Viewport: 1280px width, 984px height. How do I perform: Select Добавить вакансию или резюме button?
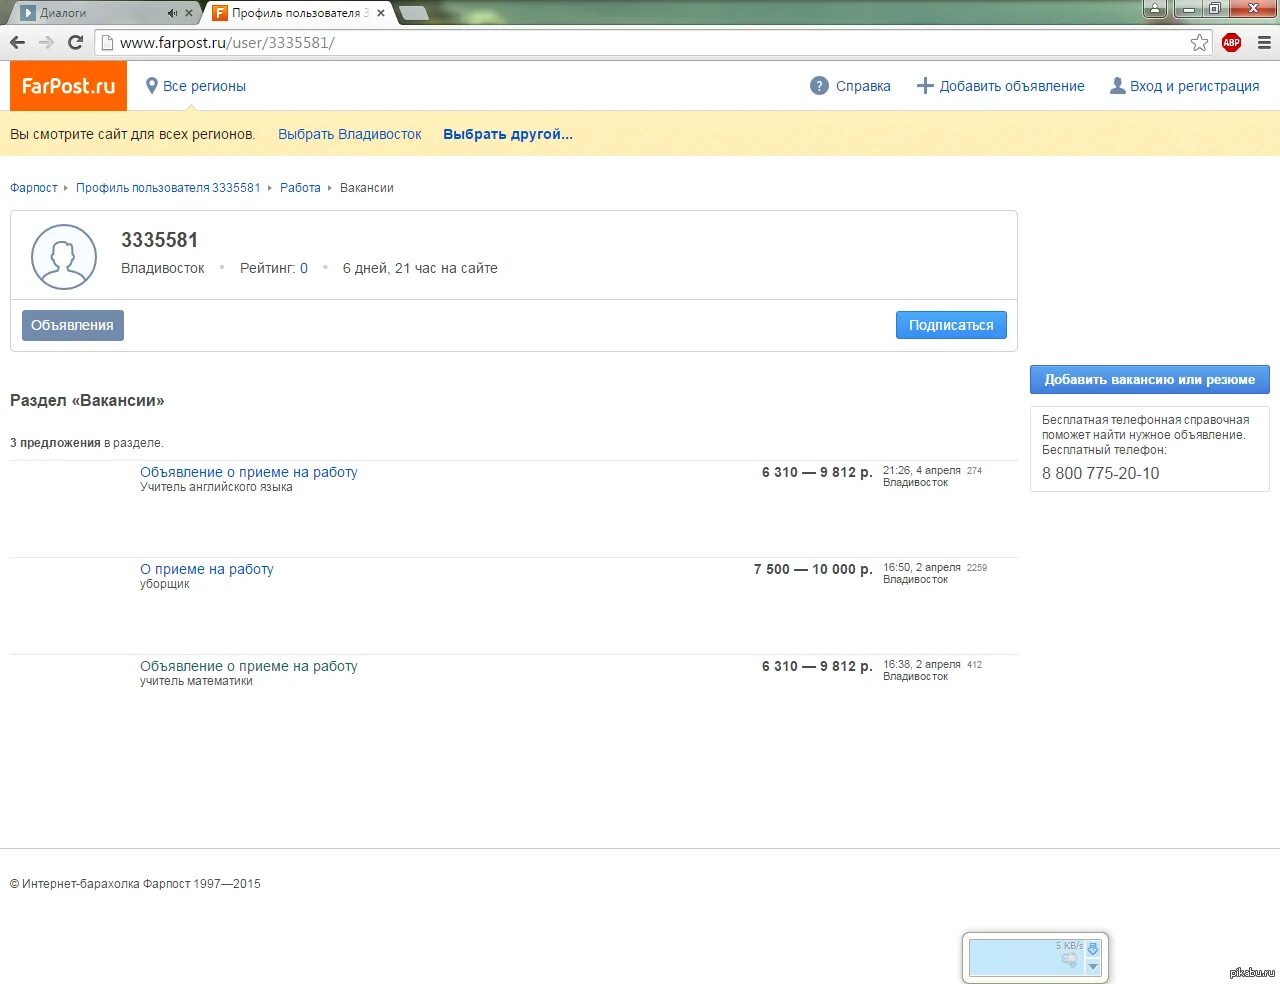1150,379
